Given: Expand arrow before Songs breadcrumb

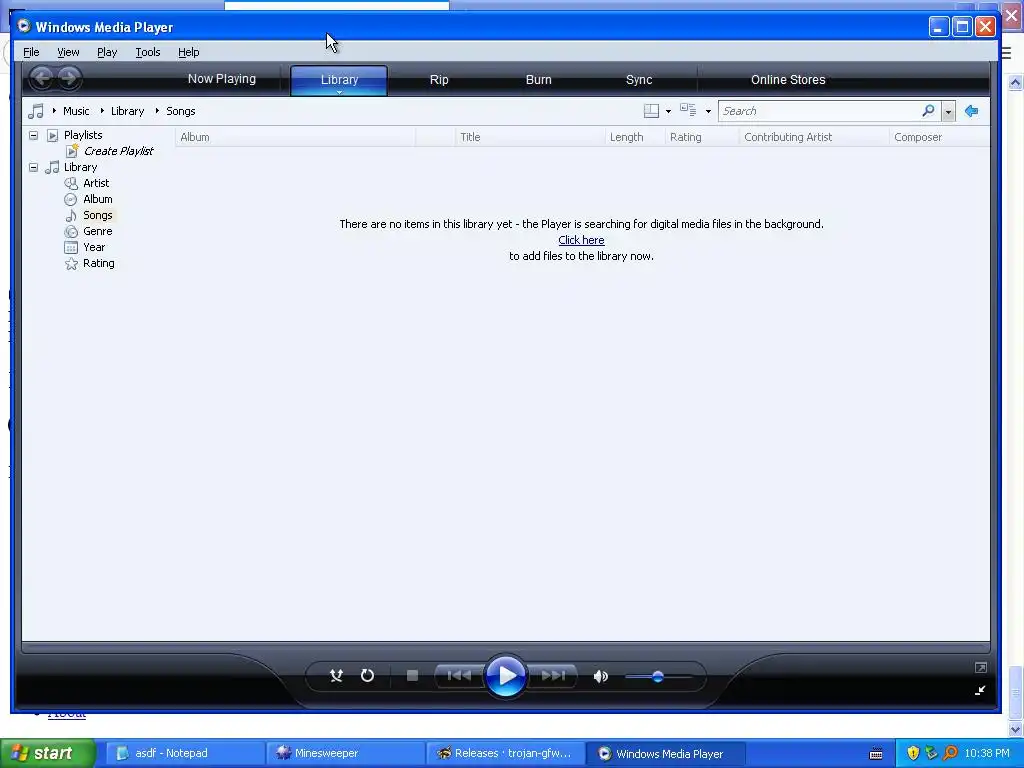Looking at the screenshot, I should pos(157,111).
